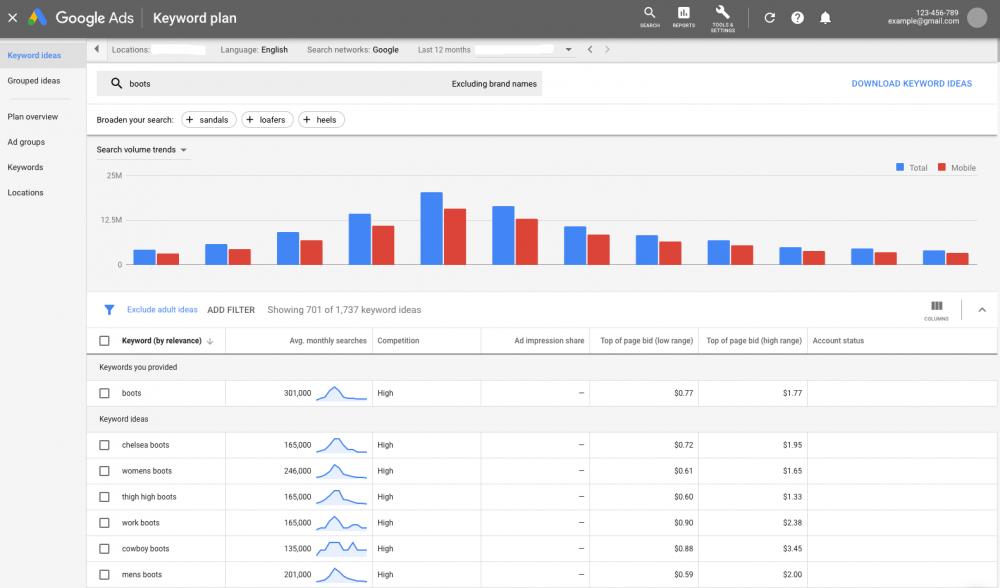Add heels to broaden your search
This screenshot has height=588, width=1000.
pos(321,120)
